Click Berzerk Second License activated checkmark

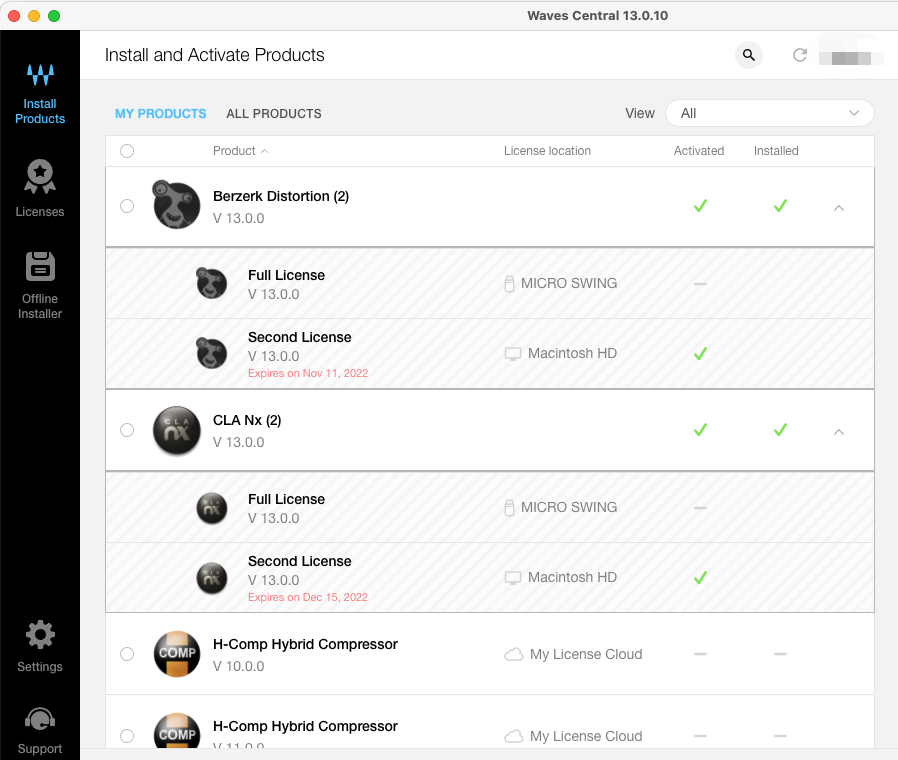tap(700, 353)
